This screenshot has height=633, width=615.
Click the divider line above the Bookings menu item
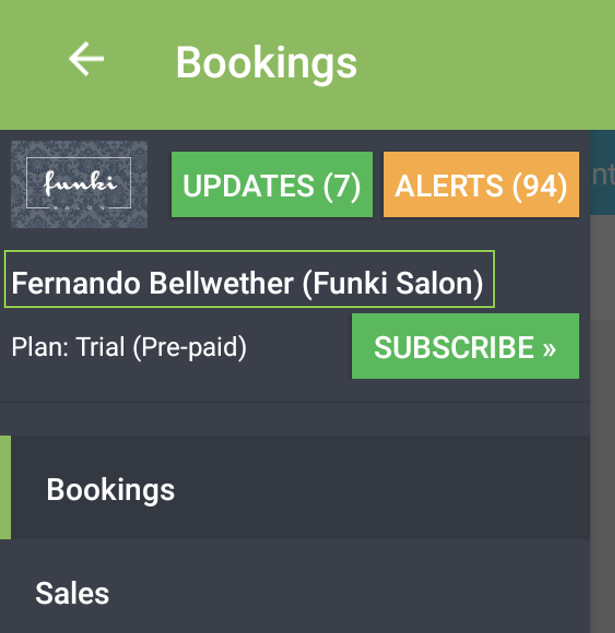click(x=294, y=402)
